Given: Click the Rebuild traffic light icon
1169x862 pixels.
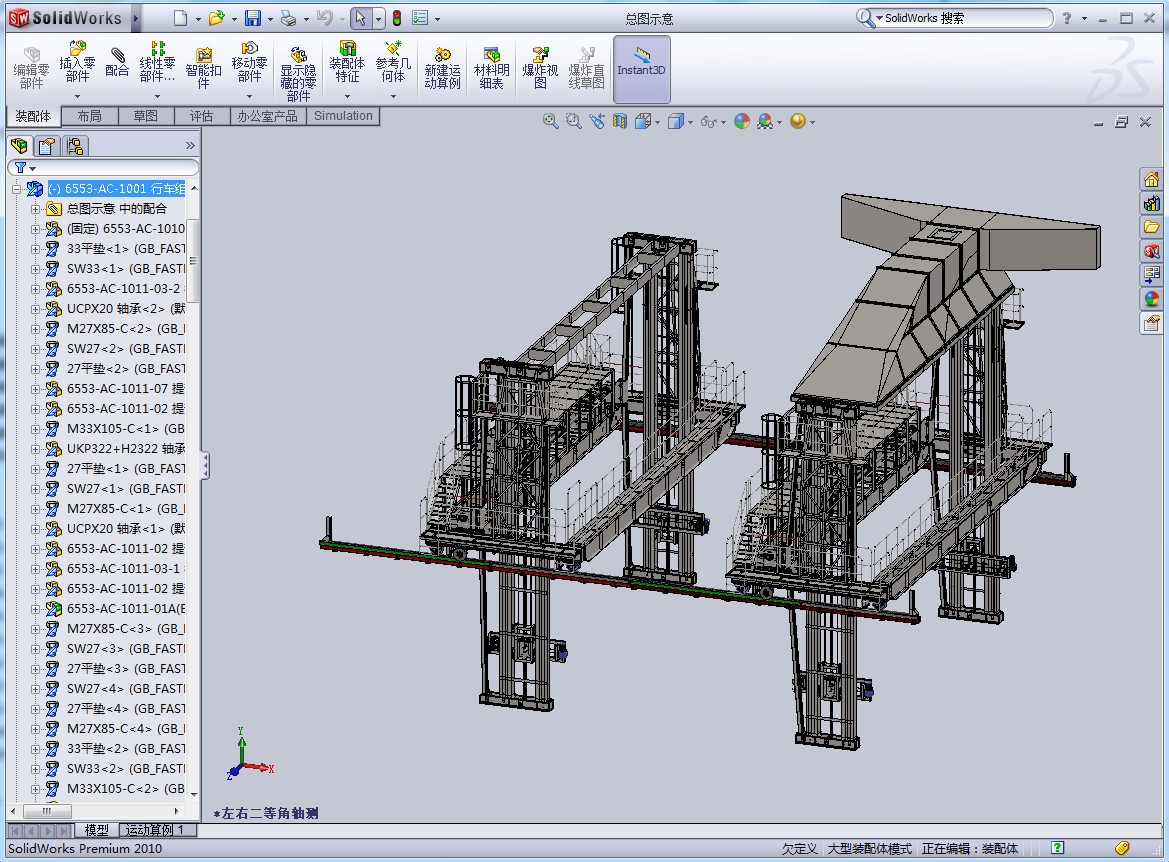Looking at the screenshot, I should pyautogui.click(x=396, y=18).
